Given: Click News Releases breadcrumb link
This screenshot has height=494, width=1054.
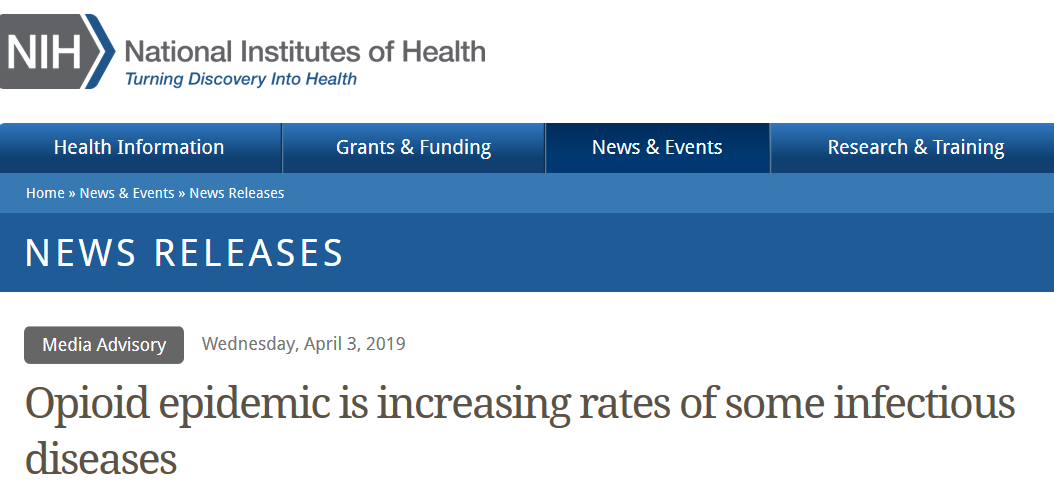Looking at the screenshot, I should coord(237,193).
